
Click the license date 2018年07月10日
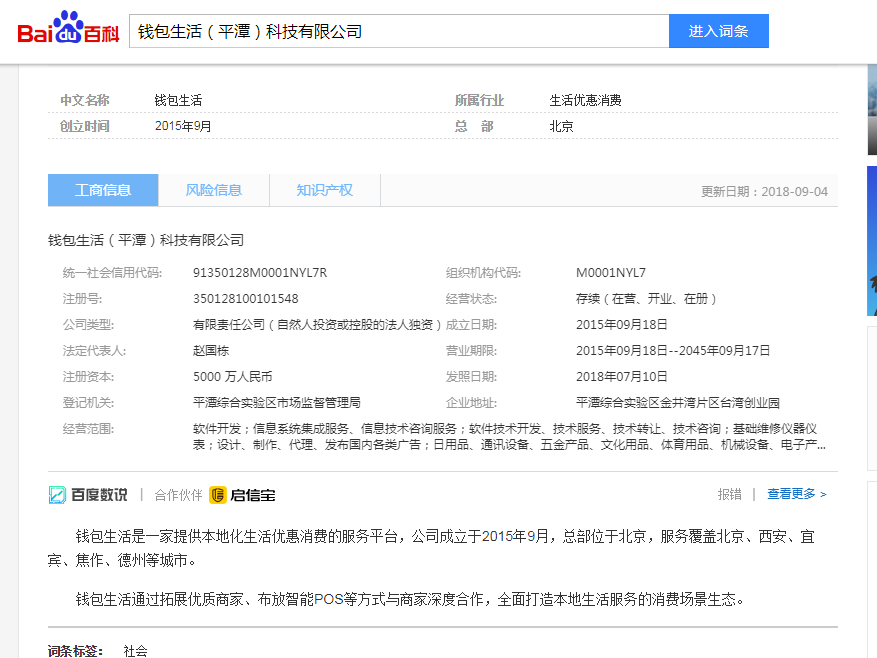tap(621, 377)
